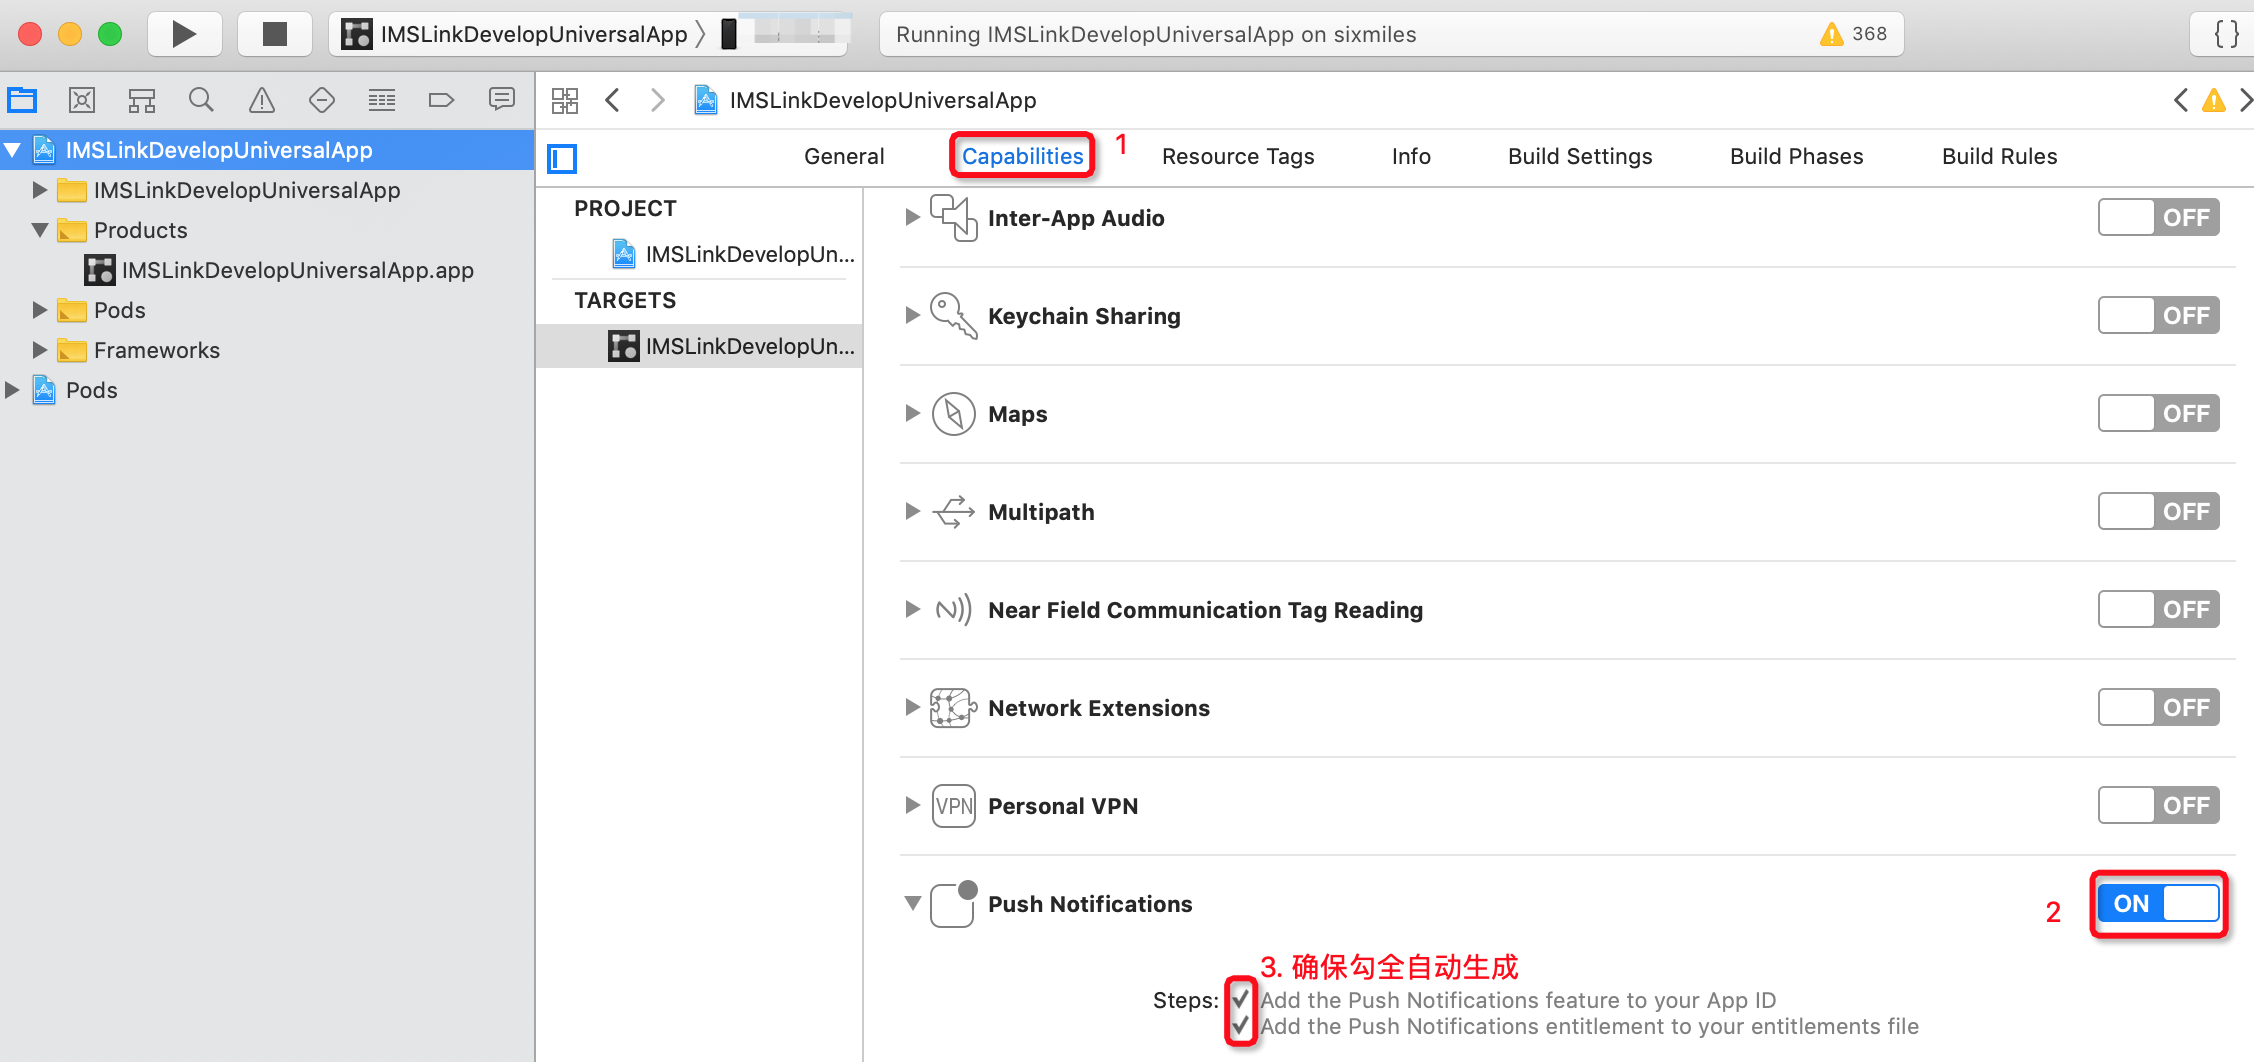Expand the Pods project at navigator bottom
This screenshot has height=1062, width=2254.
click(x=12, y=390)
